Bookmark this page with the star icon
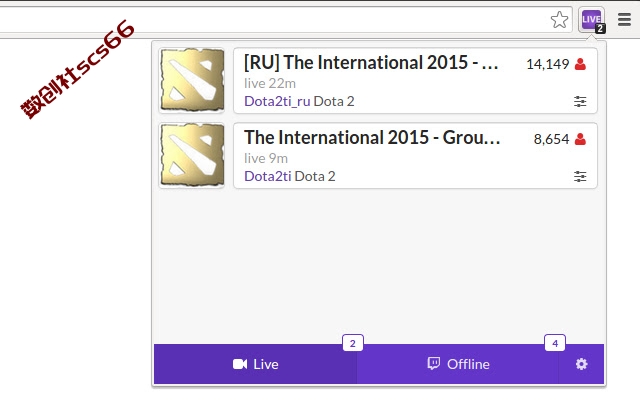The width and height of the screenshot is (640, 400). 559,20
